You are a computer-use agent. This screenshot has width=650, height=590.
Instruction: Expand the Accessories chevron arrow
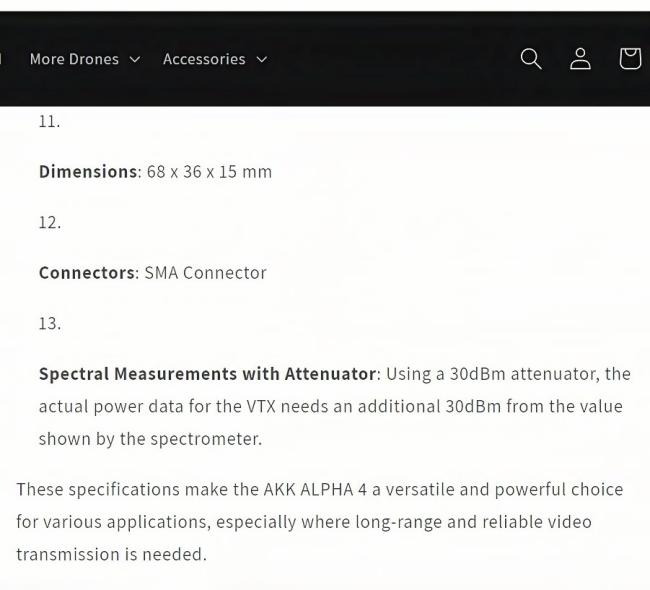coord(262,60)
